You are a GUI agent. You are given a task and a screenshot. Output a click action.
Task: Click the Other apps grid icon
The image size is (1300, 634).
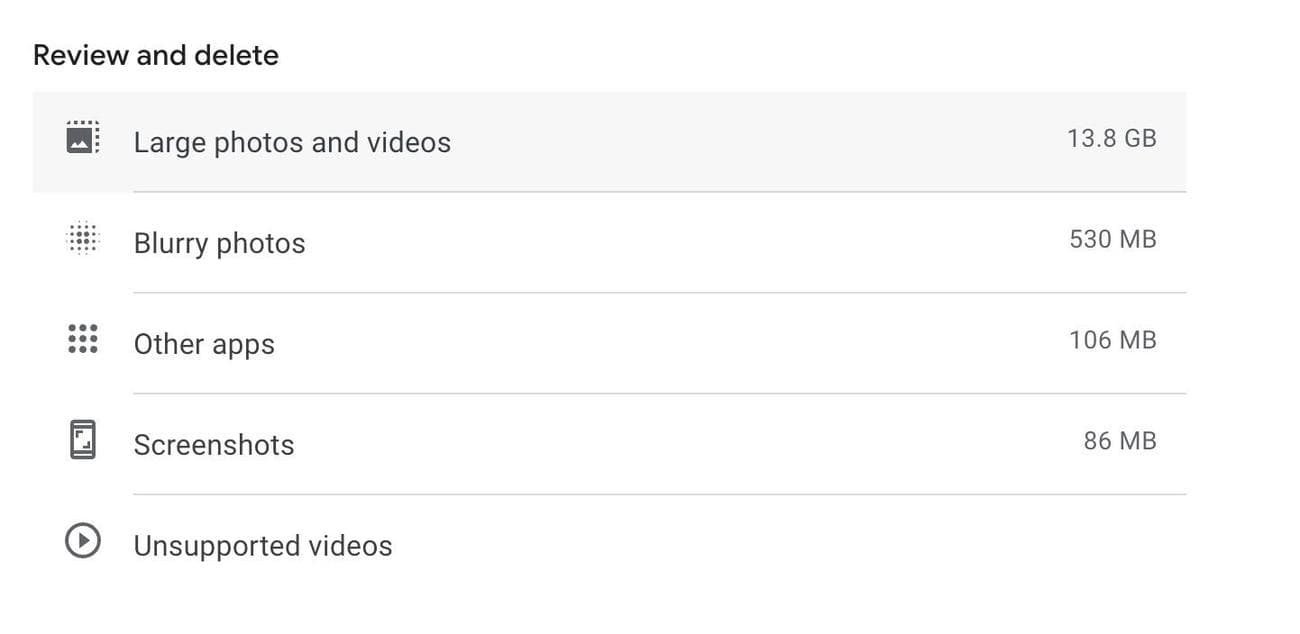pos(82,339)
